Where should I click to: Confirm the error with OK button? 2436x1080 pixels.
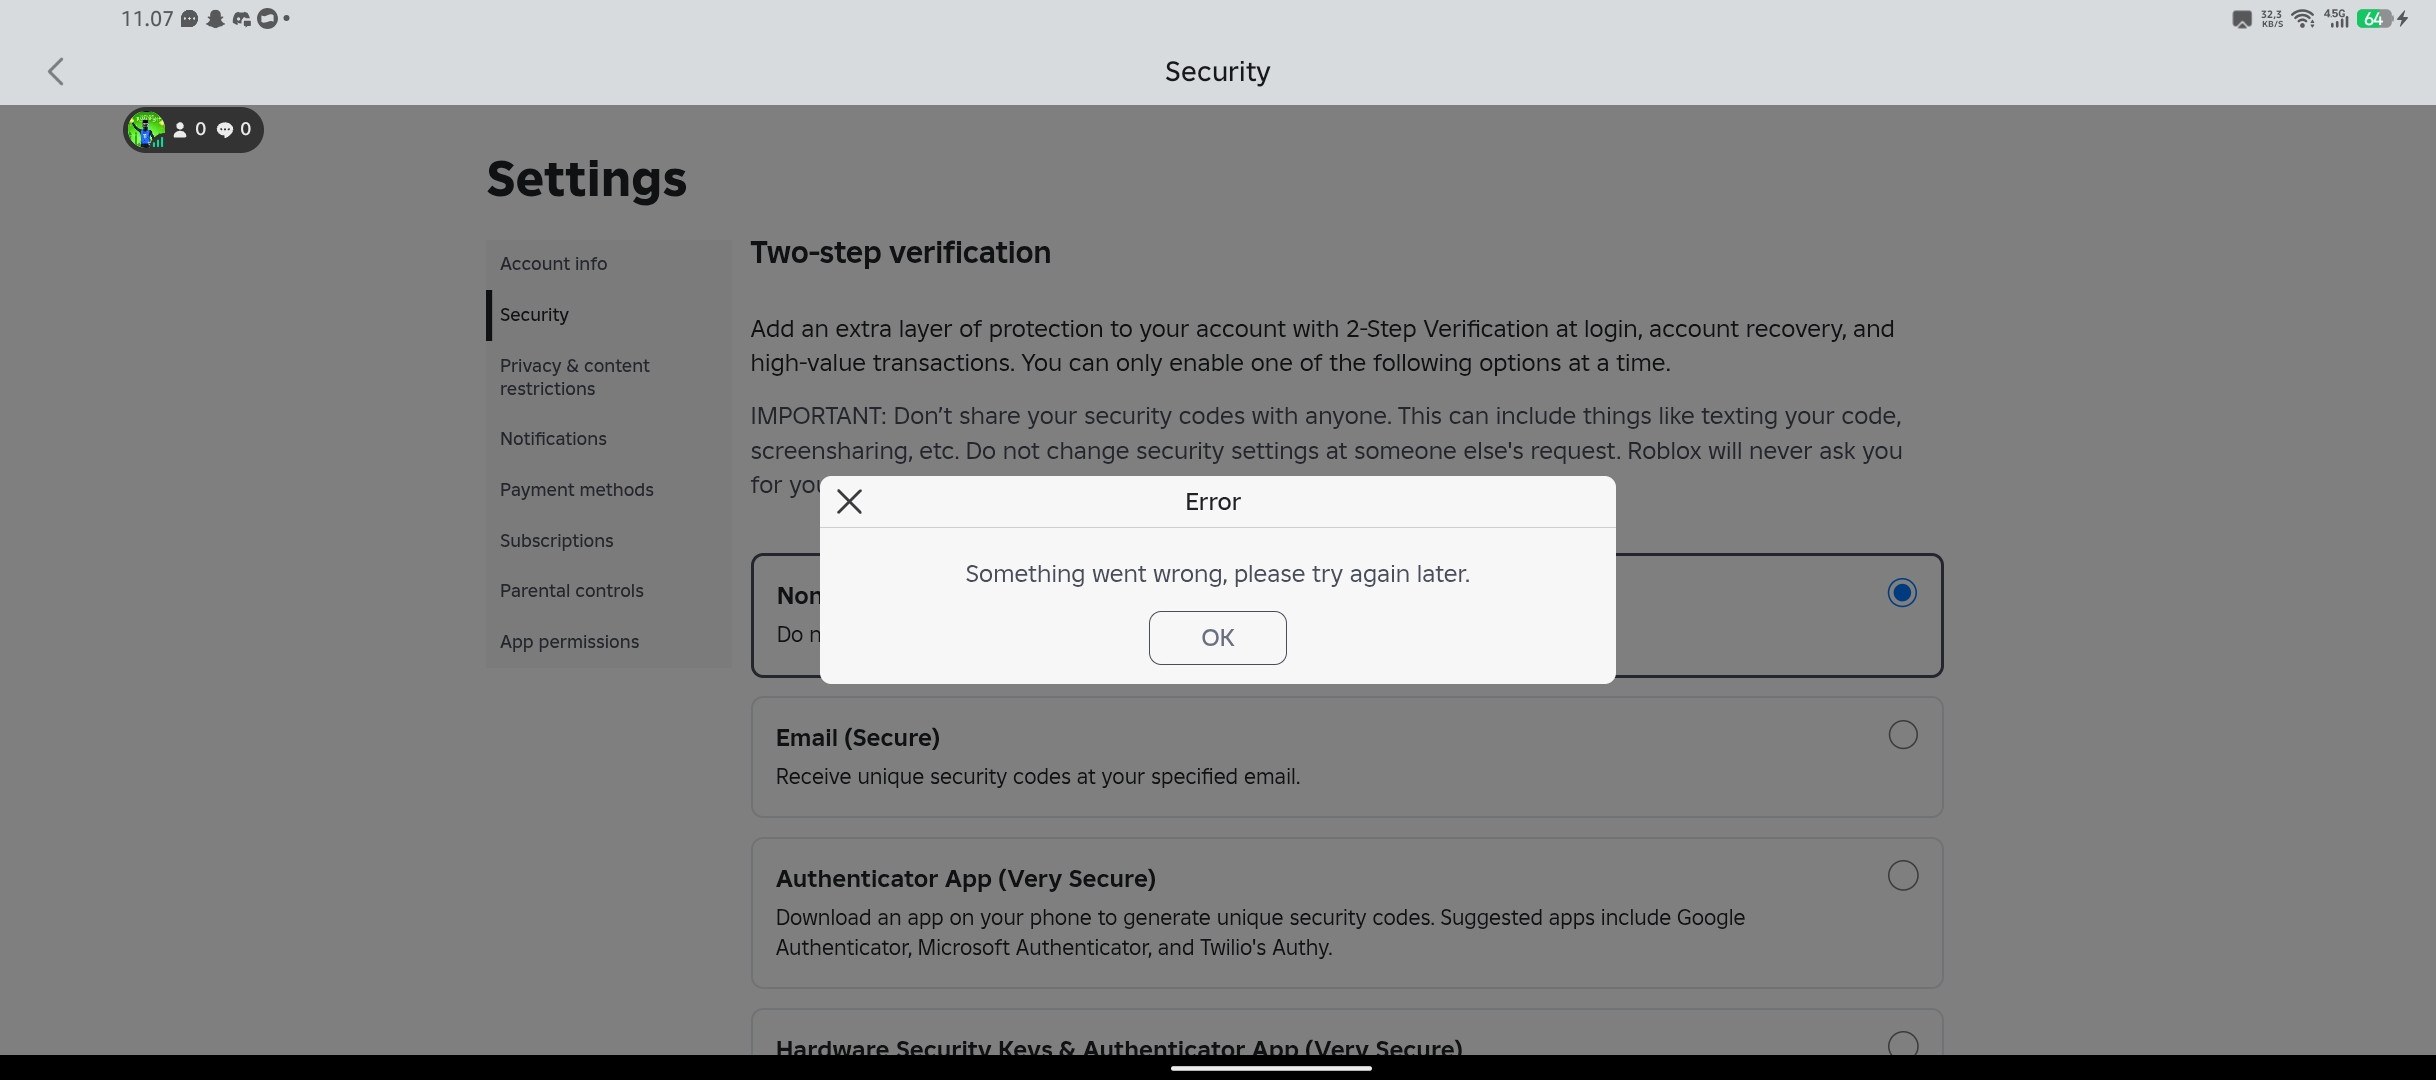coord(1217,638)
